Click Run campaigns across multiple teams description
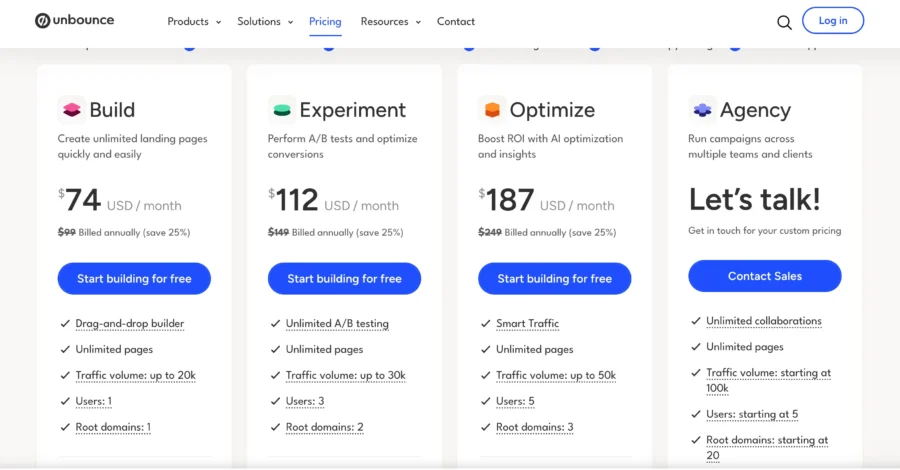This screenshot has height=470, width=900. pyautogui.click(x=750, y=146)
